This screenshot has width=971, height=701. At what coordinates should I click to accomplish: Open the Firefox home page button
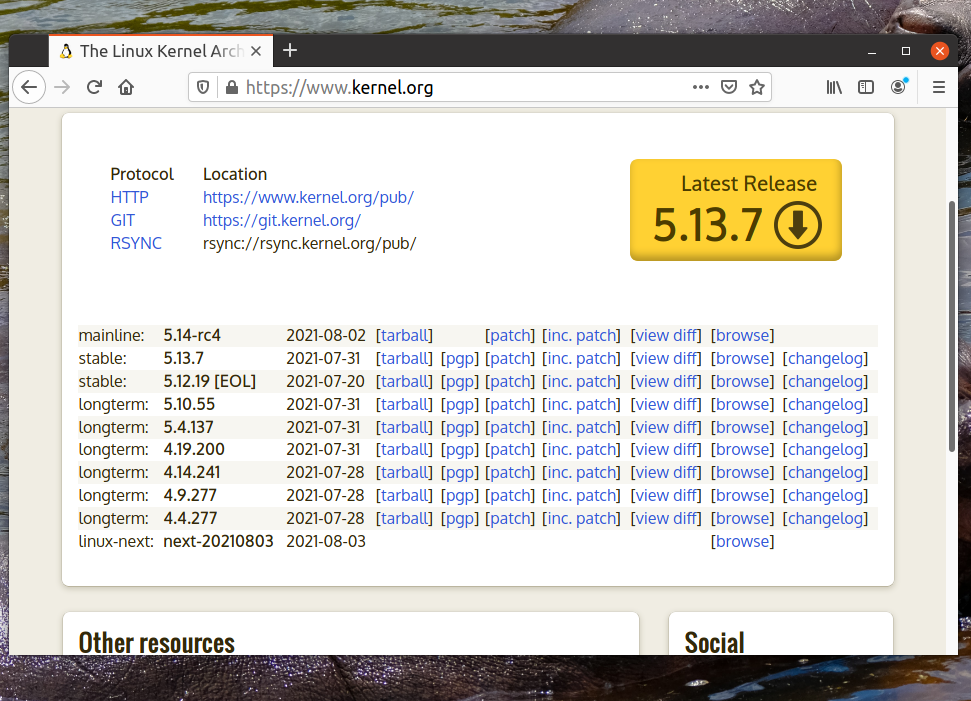126,87
